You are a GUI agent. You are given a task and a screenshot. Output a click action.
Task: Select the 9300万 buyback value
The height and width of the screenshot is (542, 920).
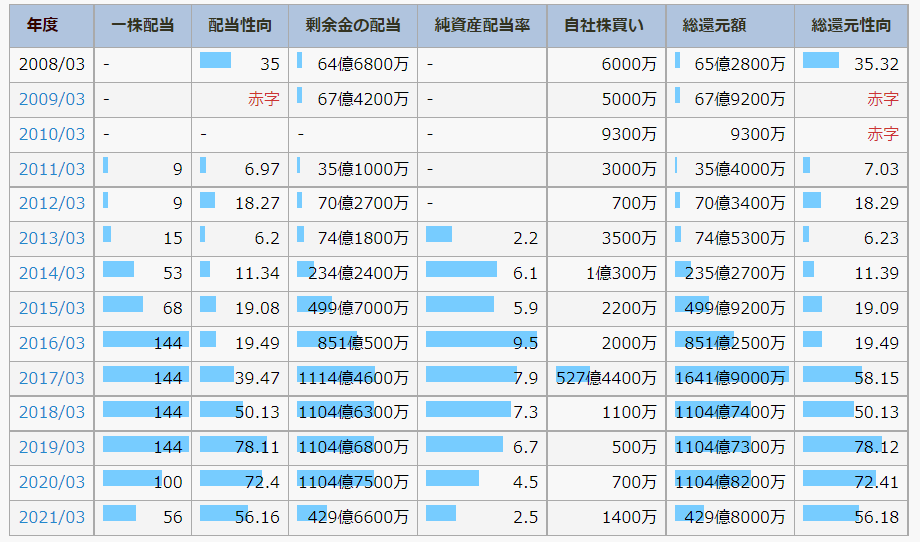coord(628,134)
